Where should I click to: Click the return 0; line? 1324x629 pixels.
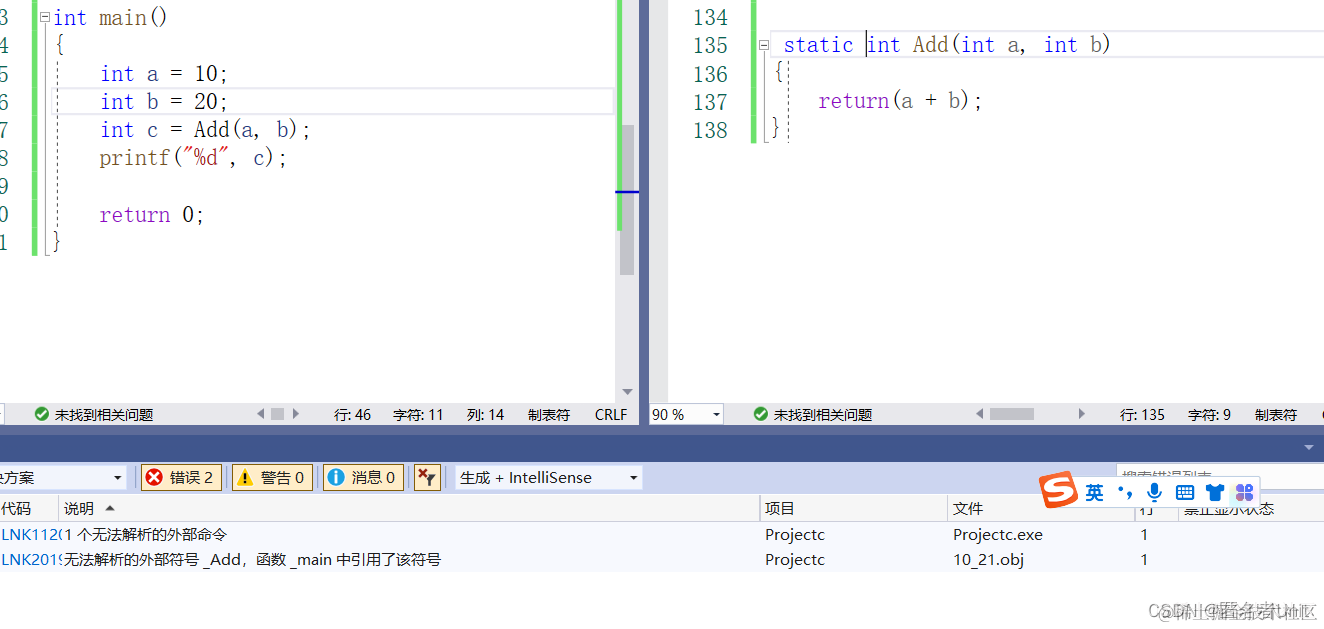[152, 215]
